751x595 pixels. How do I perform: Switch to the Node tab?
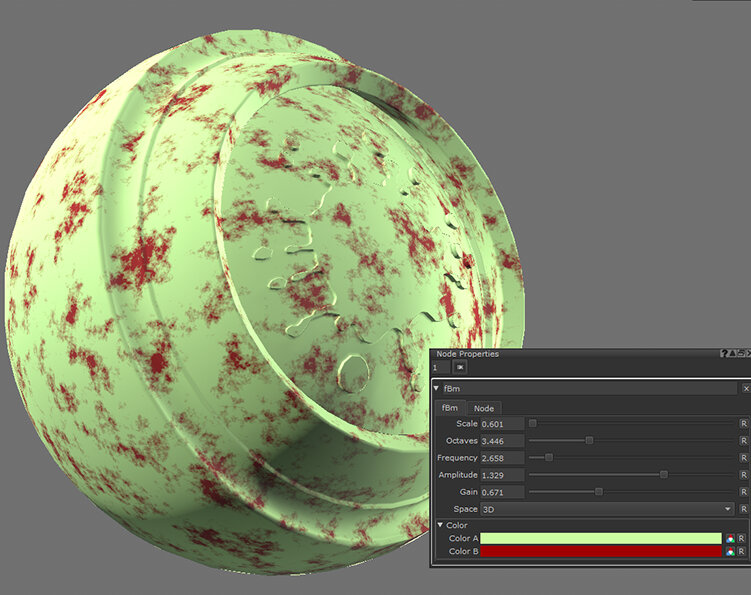click(x=483, y=408)
